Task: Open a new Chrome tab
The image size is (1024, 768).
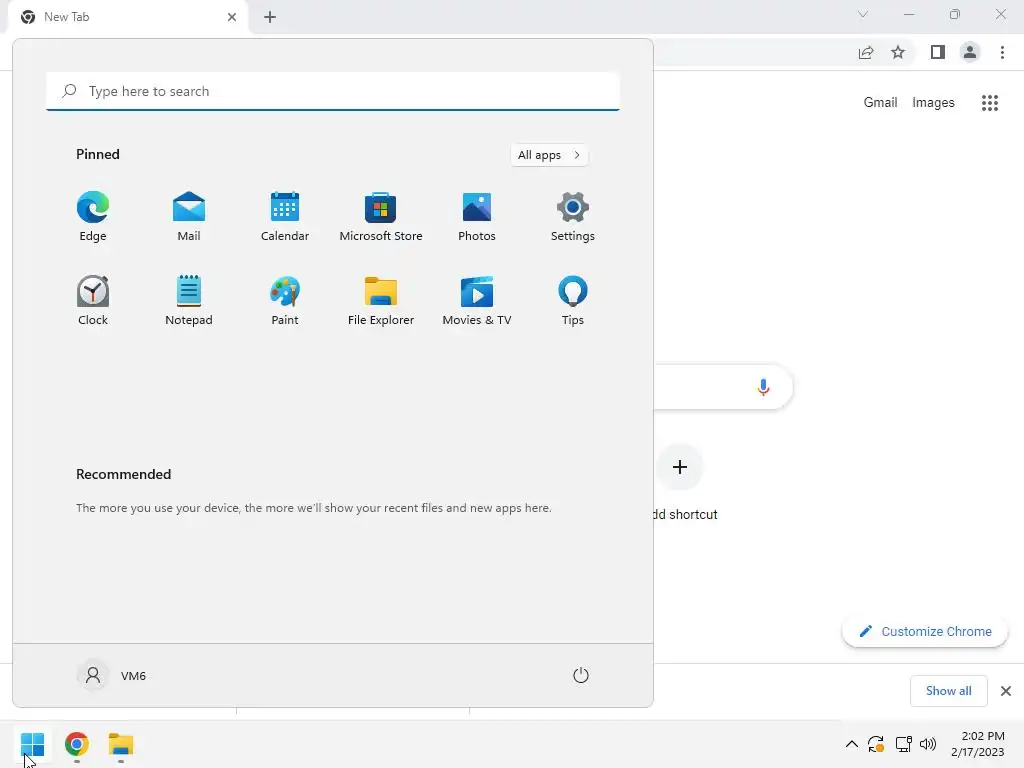Action: [270, 17]
